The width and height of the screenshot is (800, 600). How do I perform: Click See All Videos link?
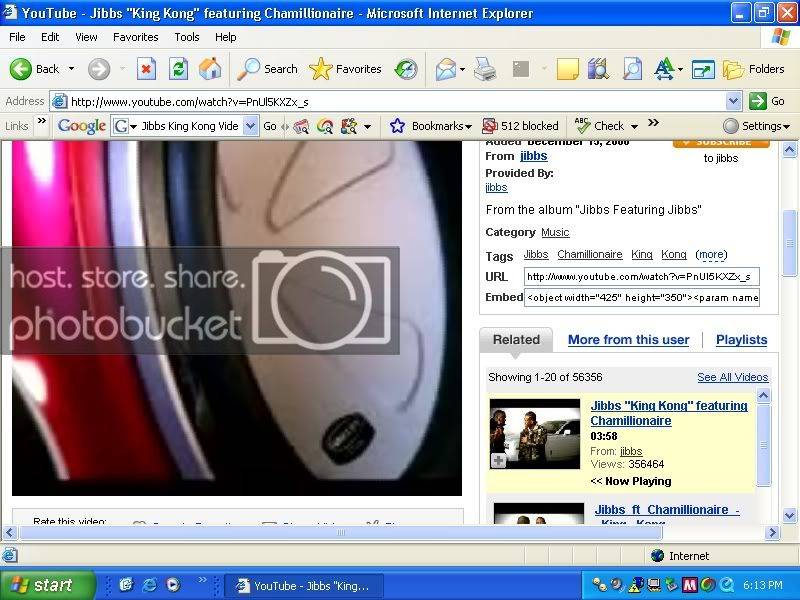[x=733, y=377]
